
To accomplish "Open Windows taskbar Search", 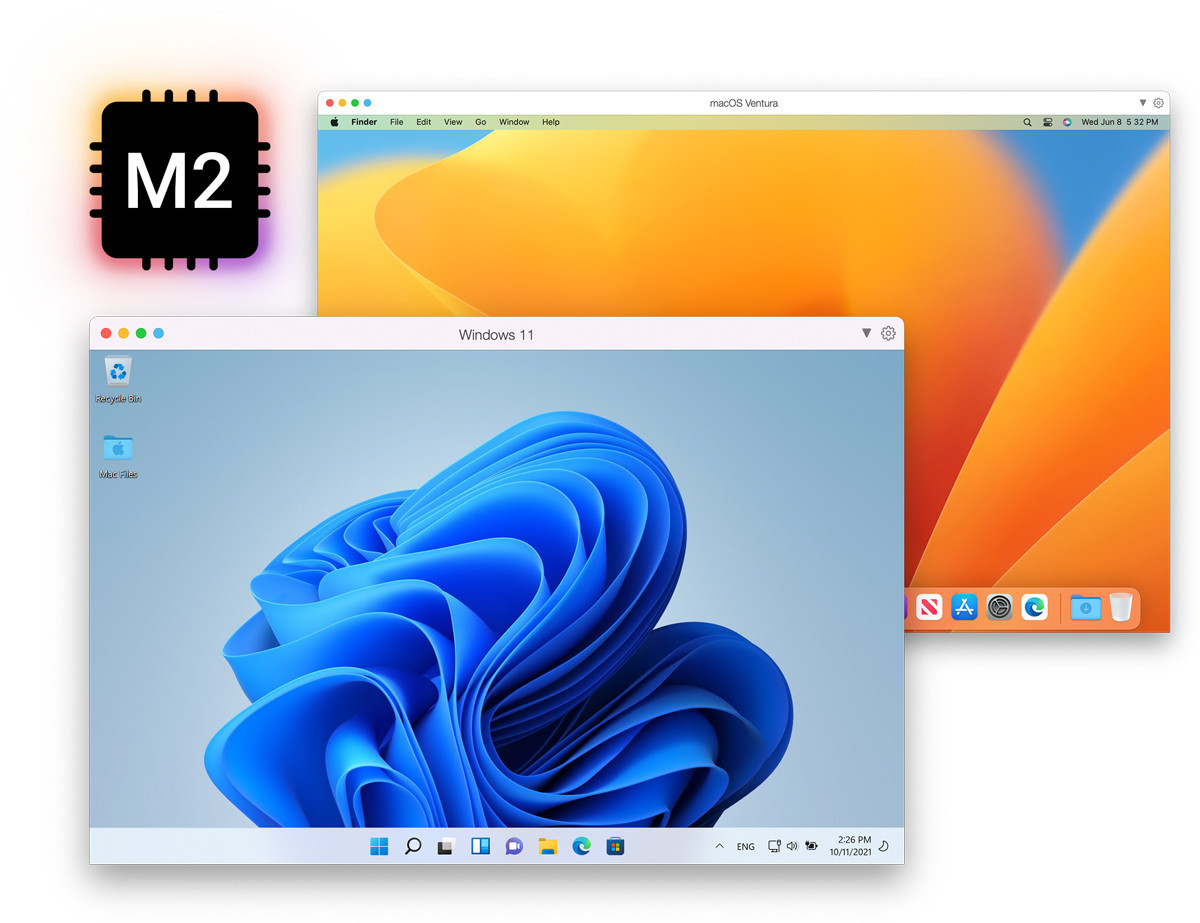I will [413, 847].
